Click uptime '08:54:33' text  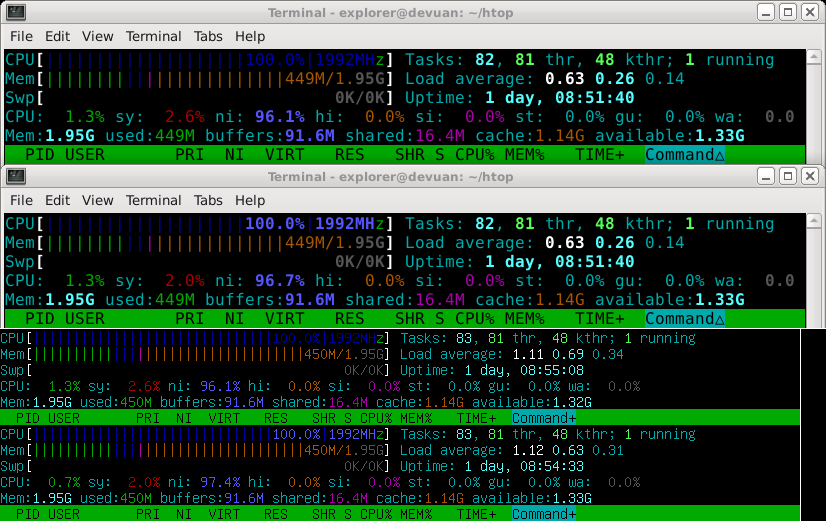tap(552, 466)
